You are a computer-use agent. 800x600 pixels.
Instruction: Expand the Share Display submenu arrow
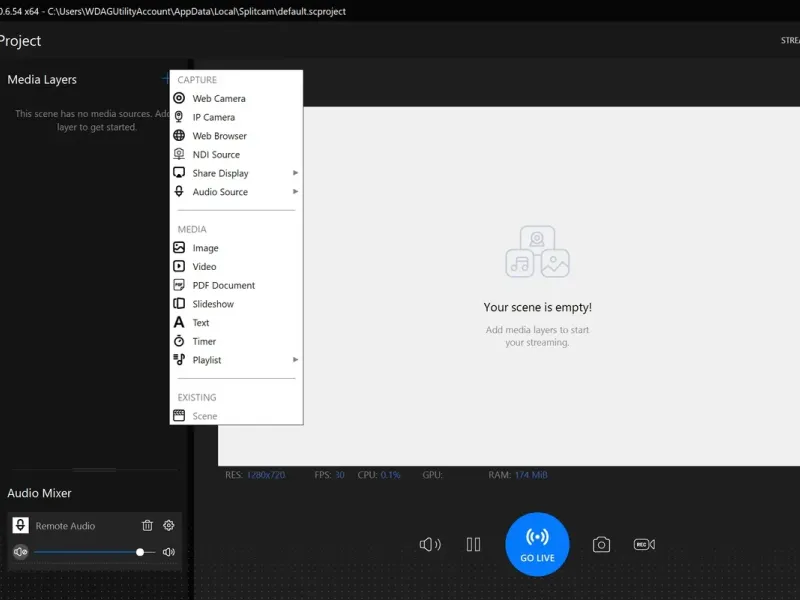click(x=295, y=173)
